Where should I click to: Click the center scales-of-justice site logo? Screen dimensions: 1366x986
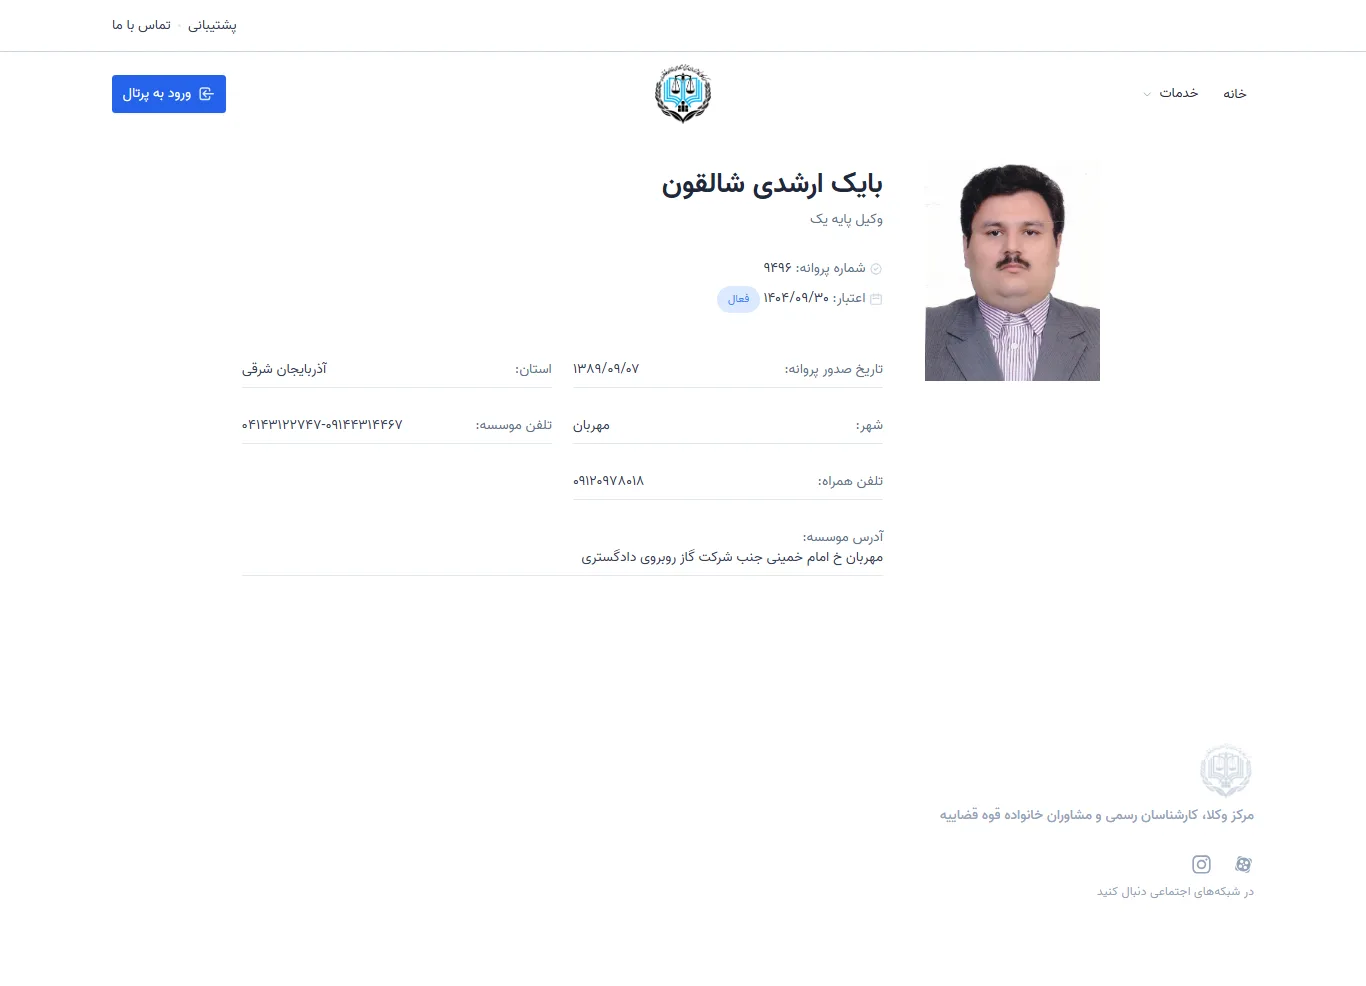(x=683, y=94)
